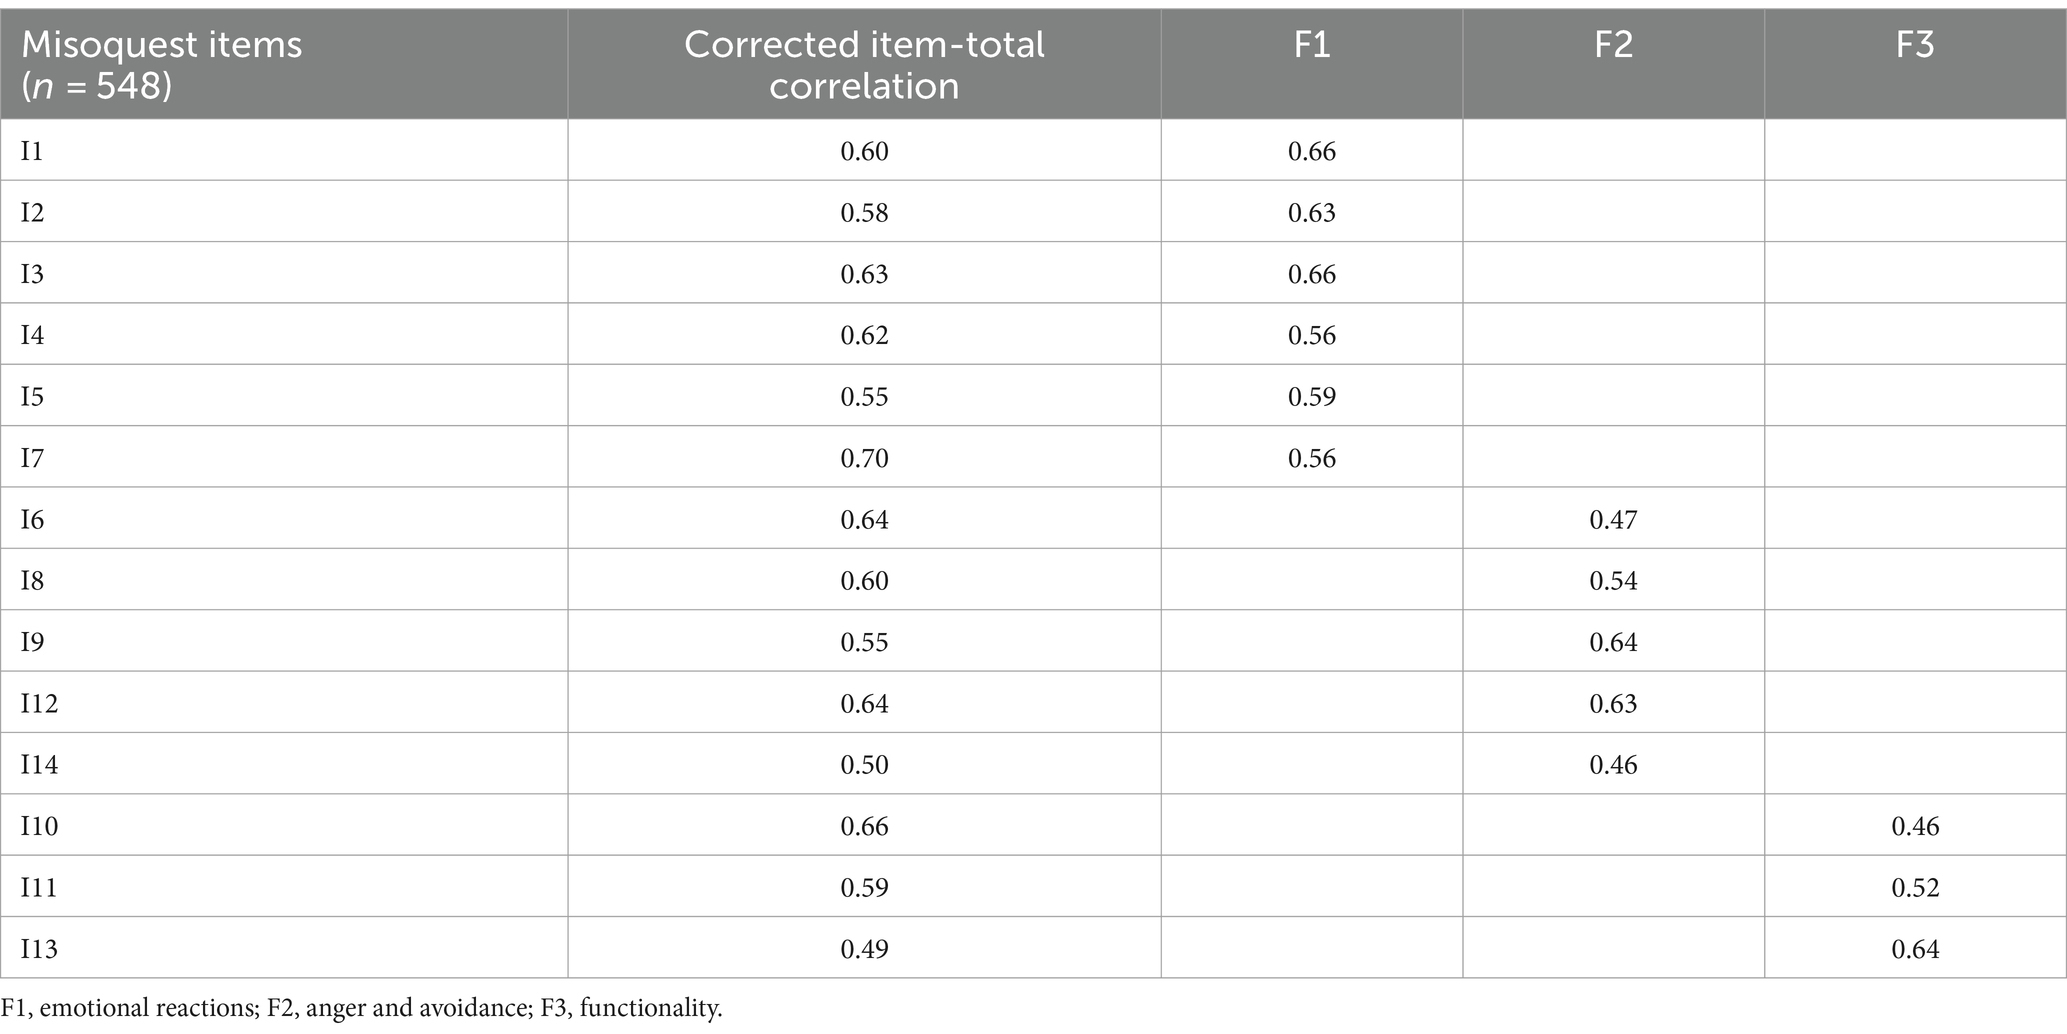The height and width of the screenshot is (1034, 2067).
Task: Click the Corrected item-total correlation header
Action: coord(864,64)
